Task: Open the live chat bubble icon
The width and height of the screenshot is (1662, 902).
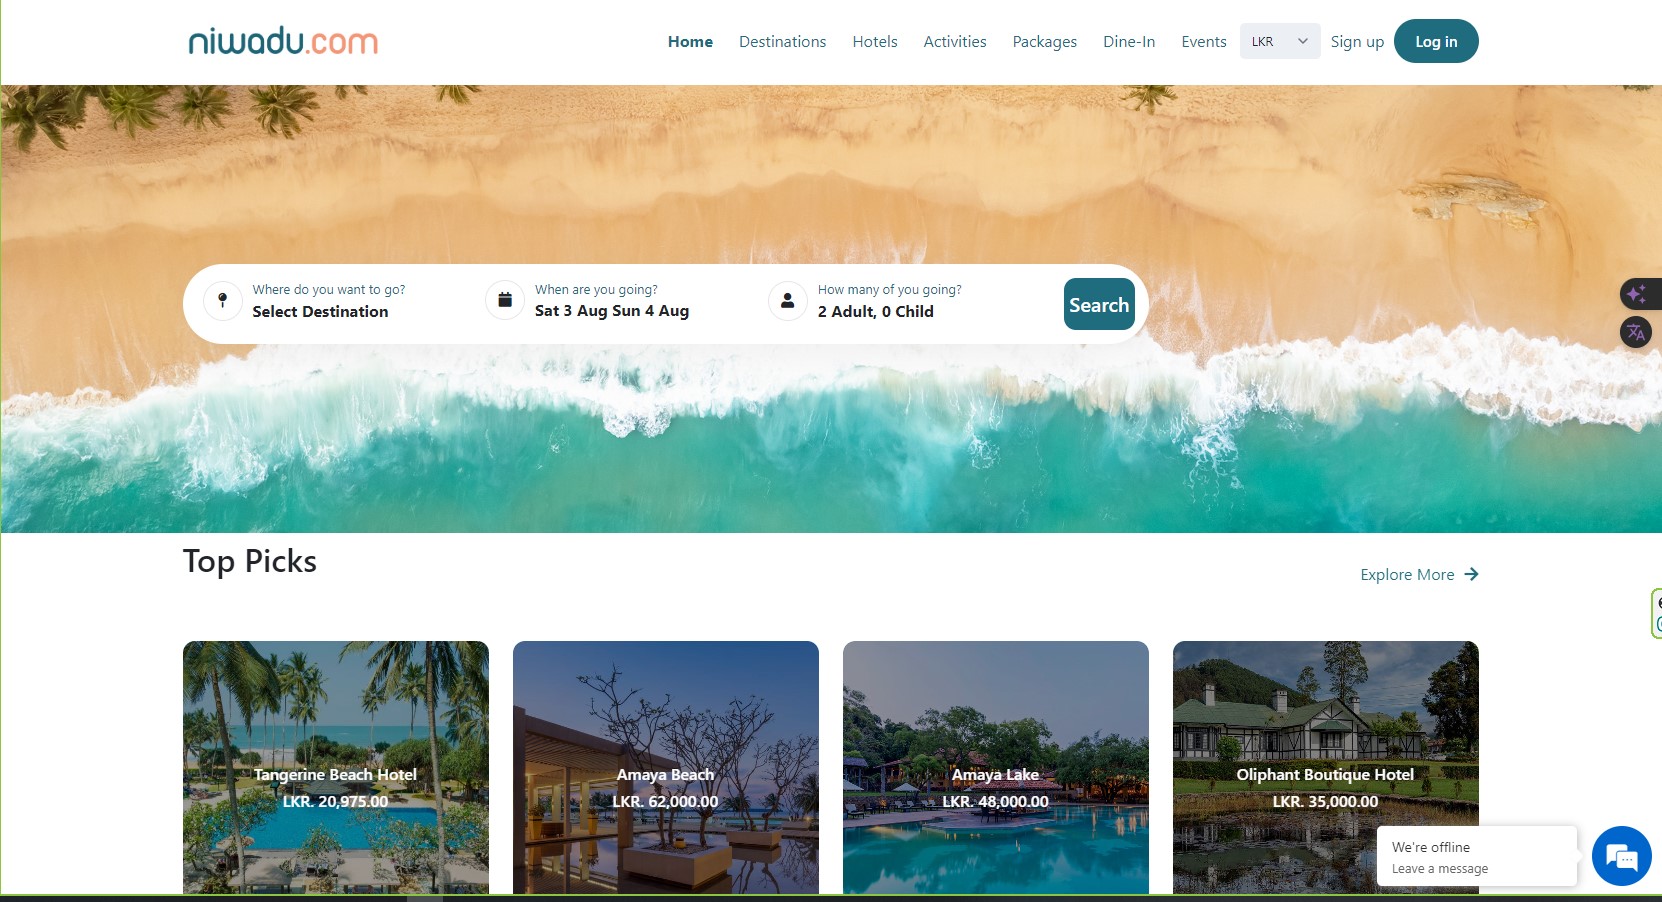Action: [x=1621, y=856]
